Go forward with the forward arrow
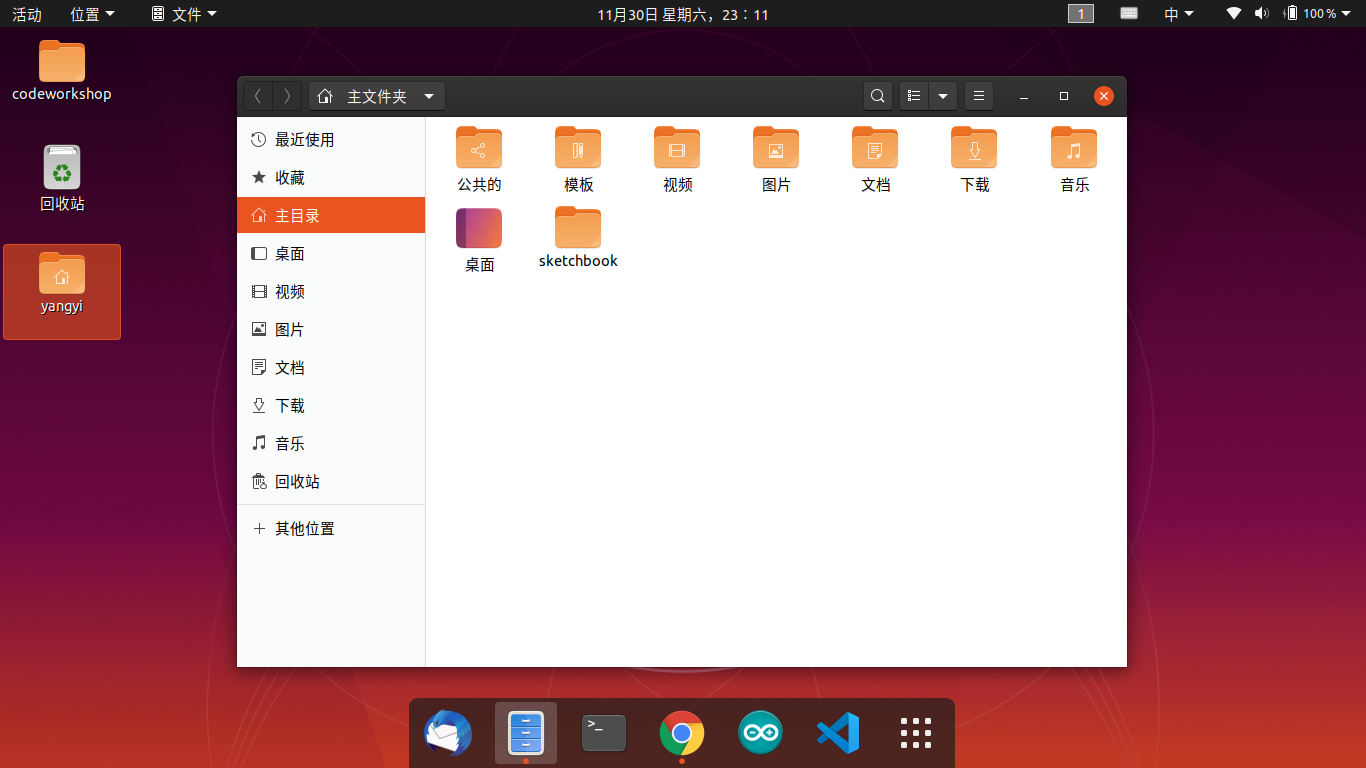This screenshot has height=768, width=1366. tap(287, 96)
